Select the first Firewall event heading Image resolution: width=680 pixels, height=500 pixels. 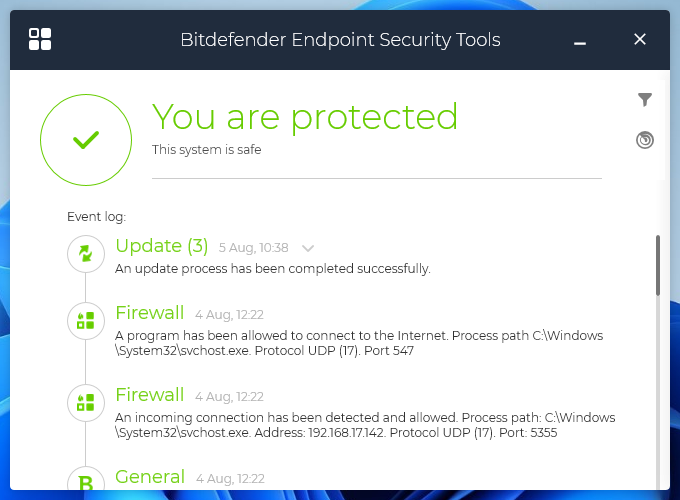(x=149, y=313)
